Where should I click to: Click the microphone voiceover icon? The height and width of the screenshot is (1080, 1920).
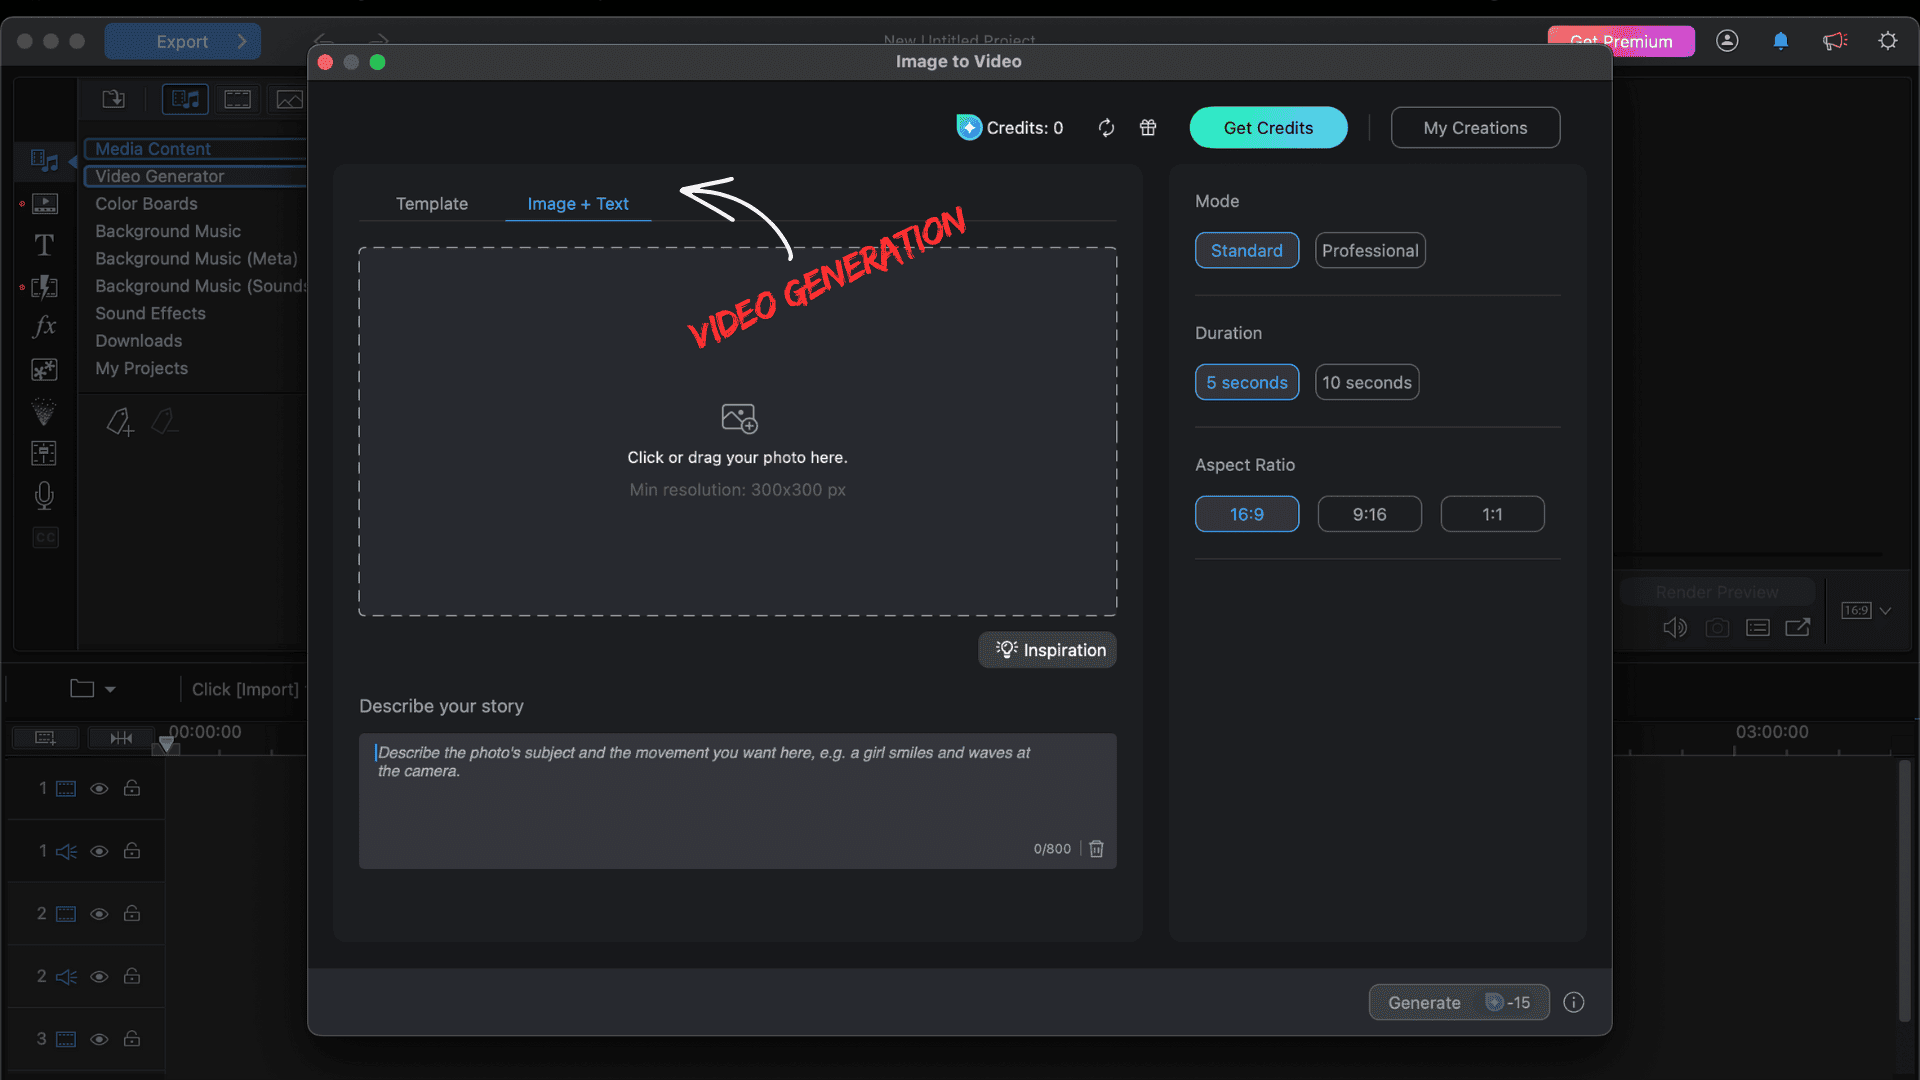tap(44, 496)
